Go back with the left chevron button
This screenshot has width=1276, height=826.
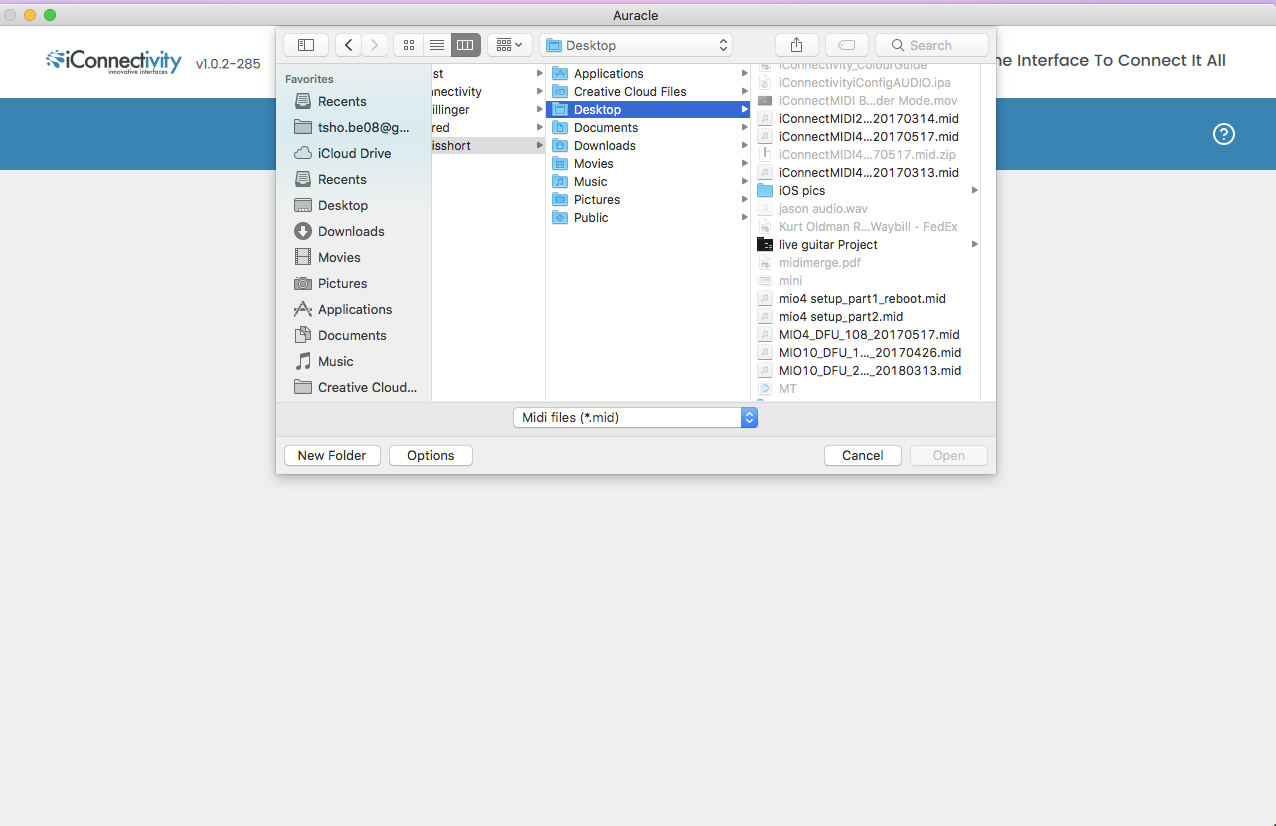point(348,45)
